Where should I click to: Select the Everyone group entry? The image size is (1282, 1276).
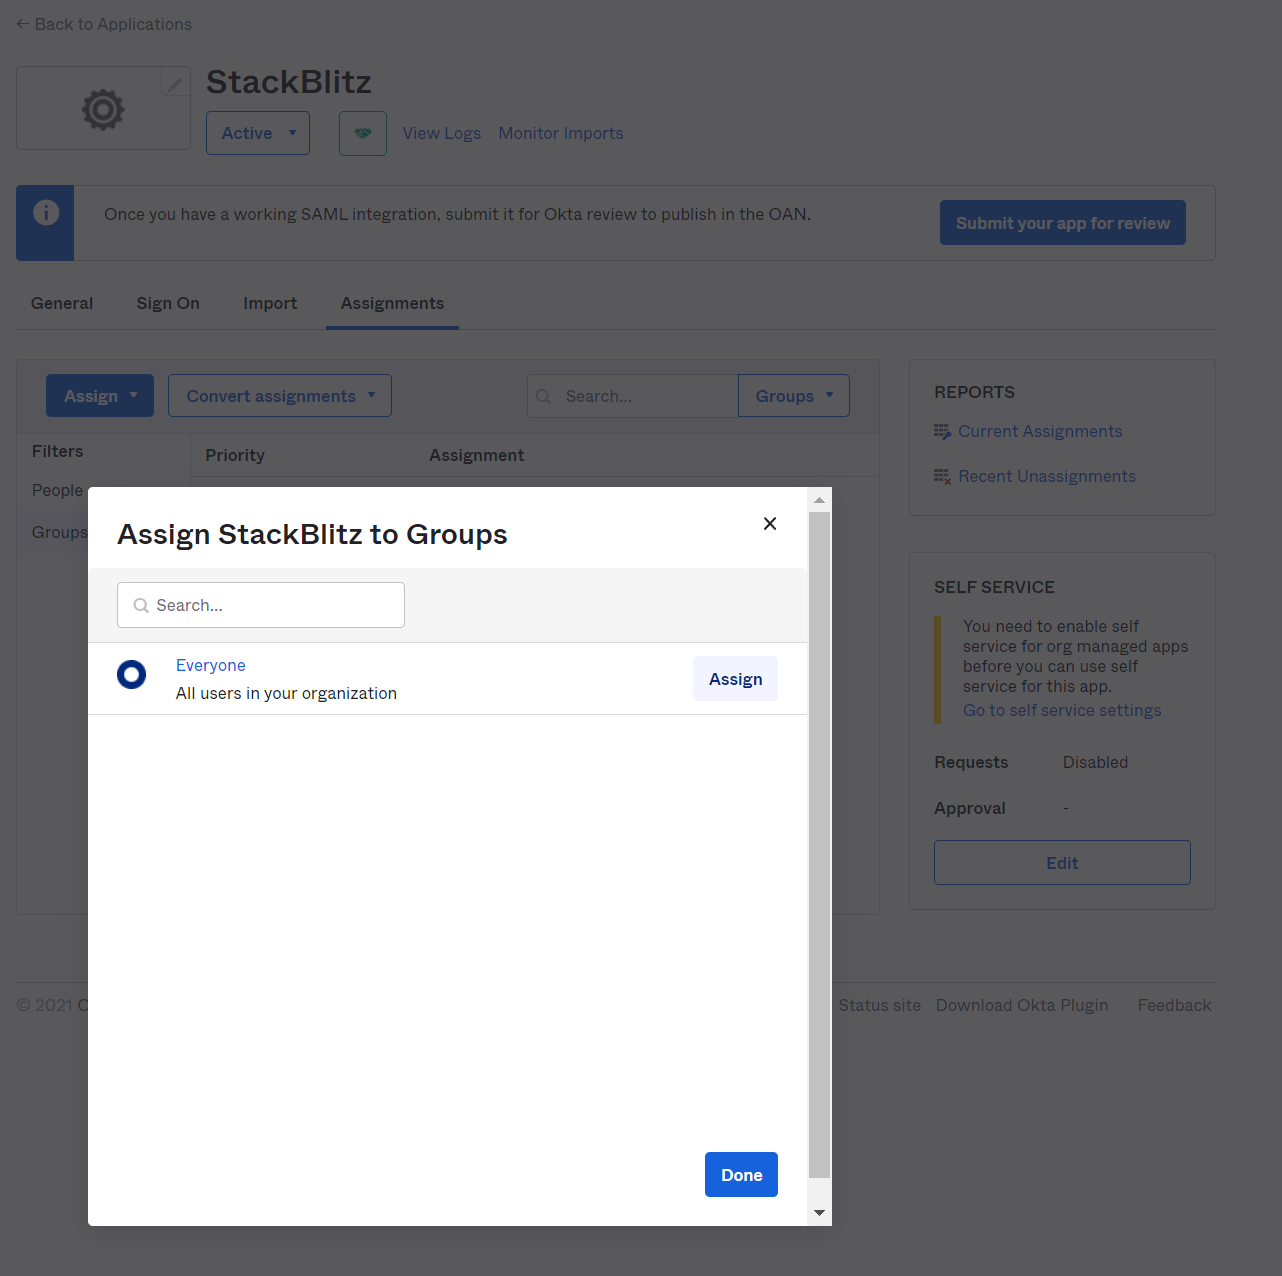pos(210,665)
